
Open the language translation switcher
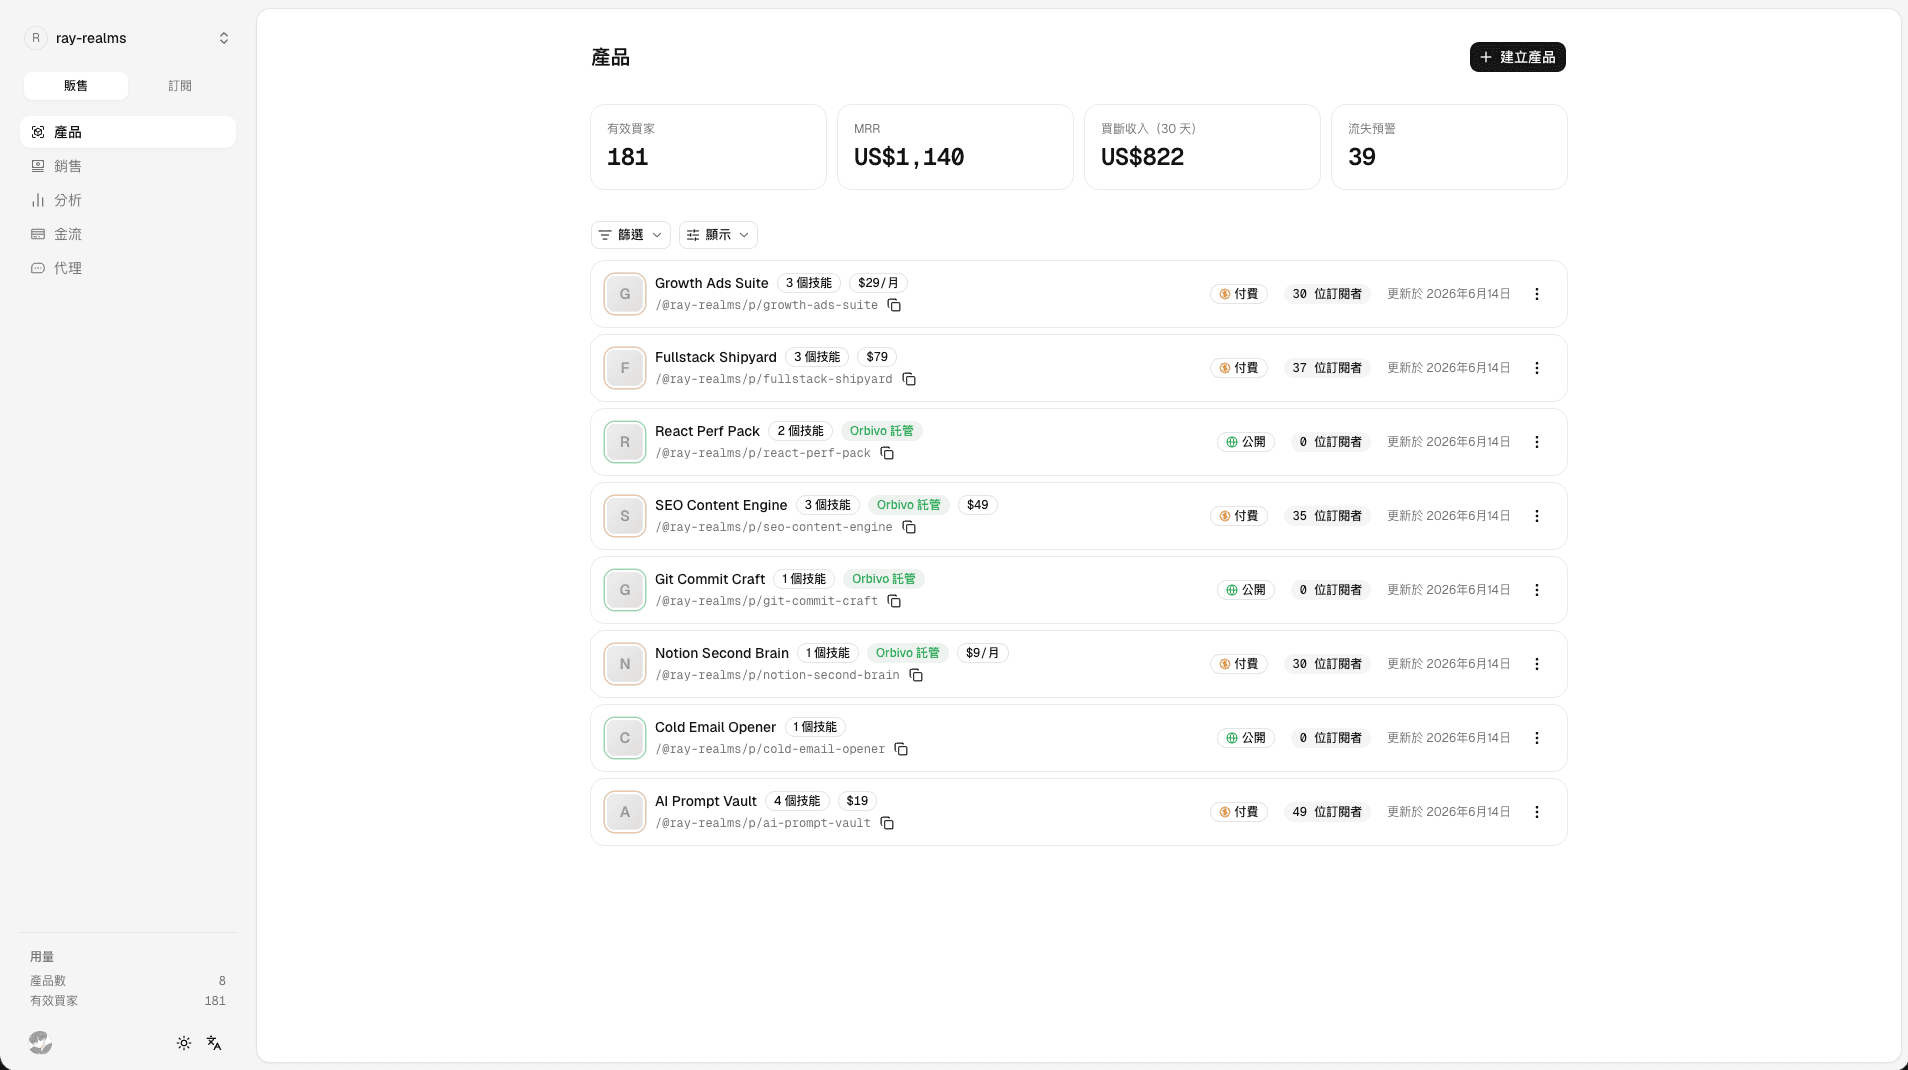coord(214,1043)
